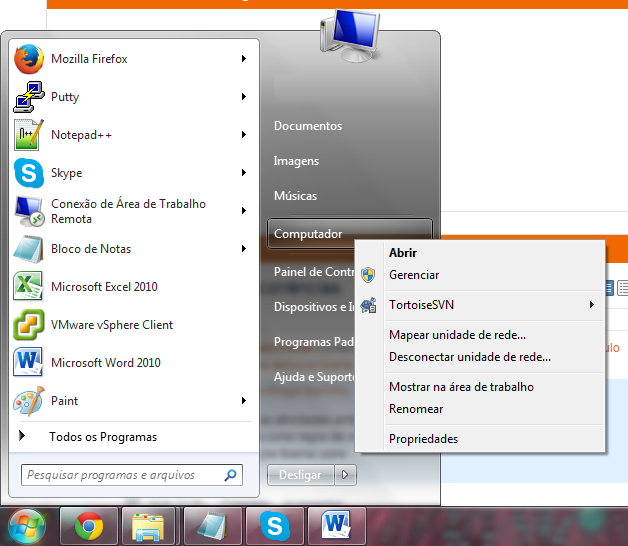Select Propriedades in the context menu
Viewport: 628px width, 546px height.
[x=423, y=439]
